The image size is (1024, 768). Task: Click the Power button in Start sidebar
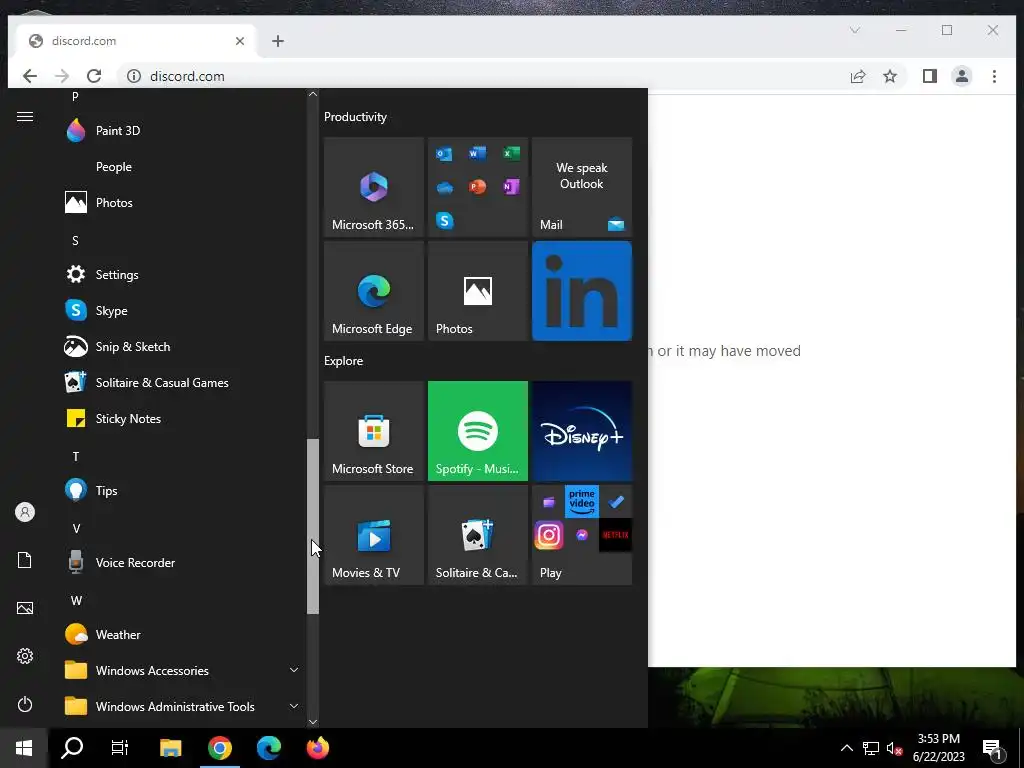pos(25,704)
